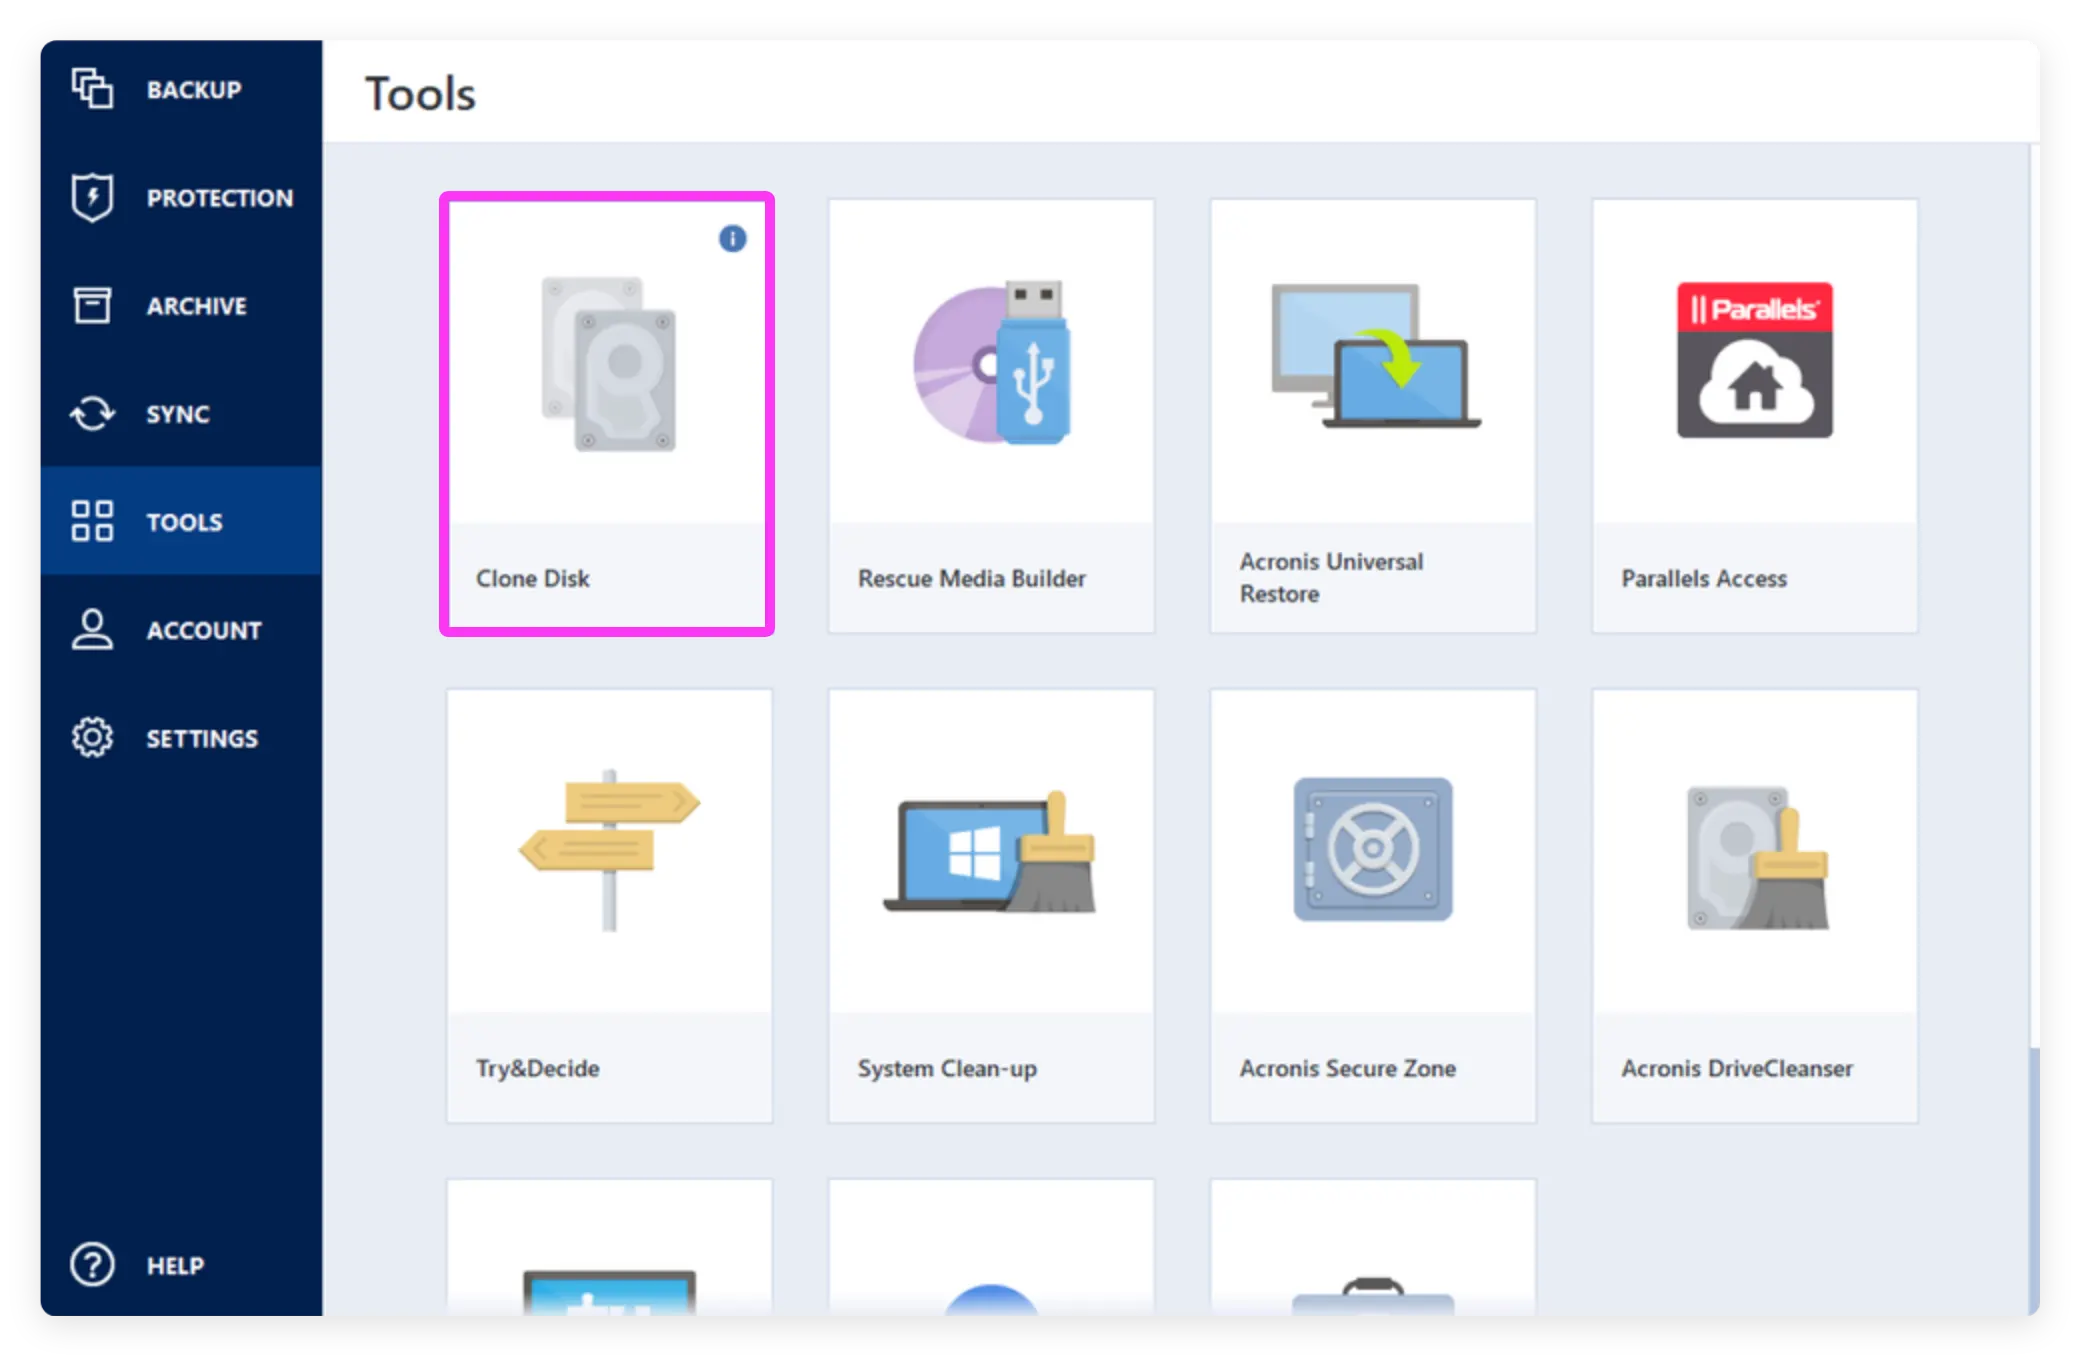Click the Clone Disk info icon

click(732, 238)
